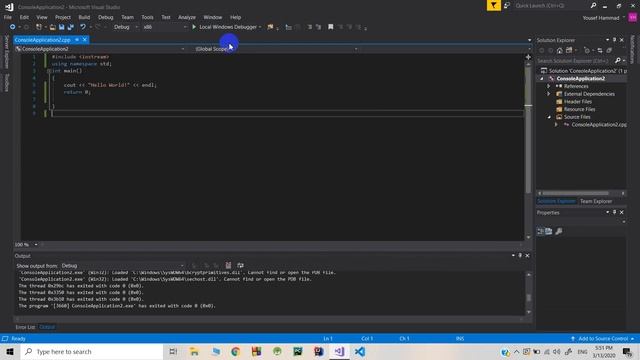
Task: Select the Resource Files folder
Action: (x=579, y=109)
